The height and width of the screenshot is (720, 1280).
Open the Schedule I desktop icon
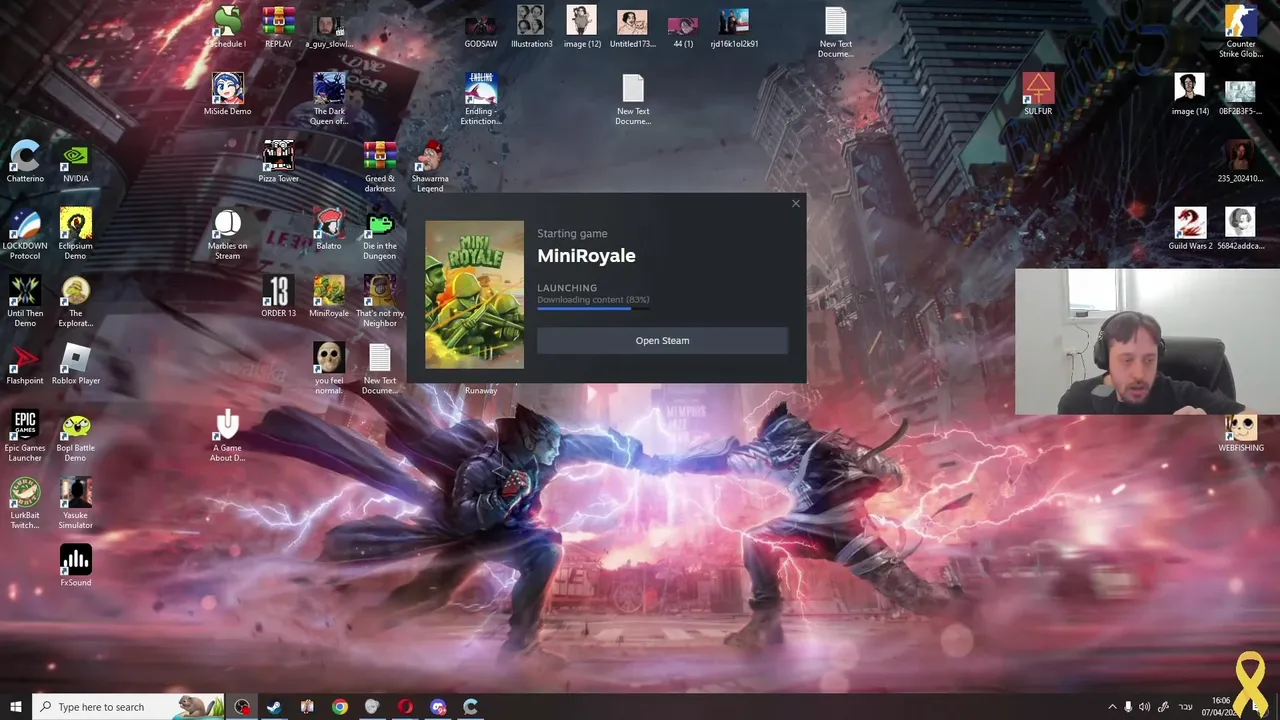pyautogui.click(x=227, y=27)
